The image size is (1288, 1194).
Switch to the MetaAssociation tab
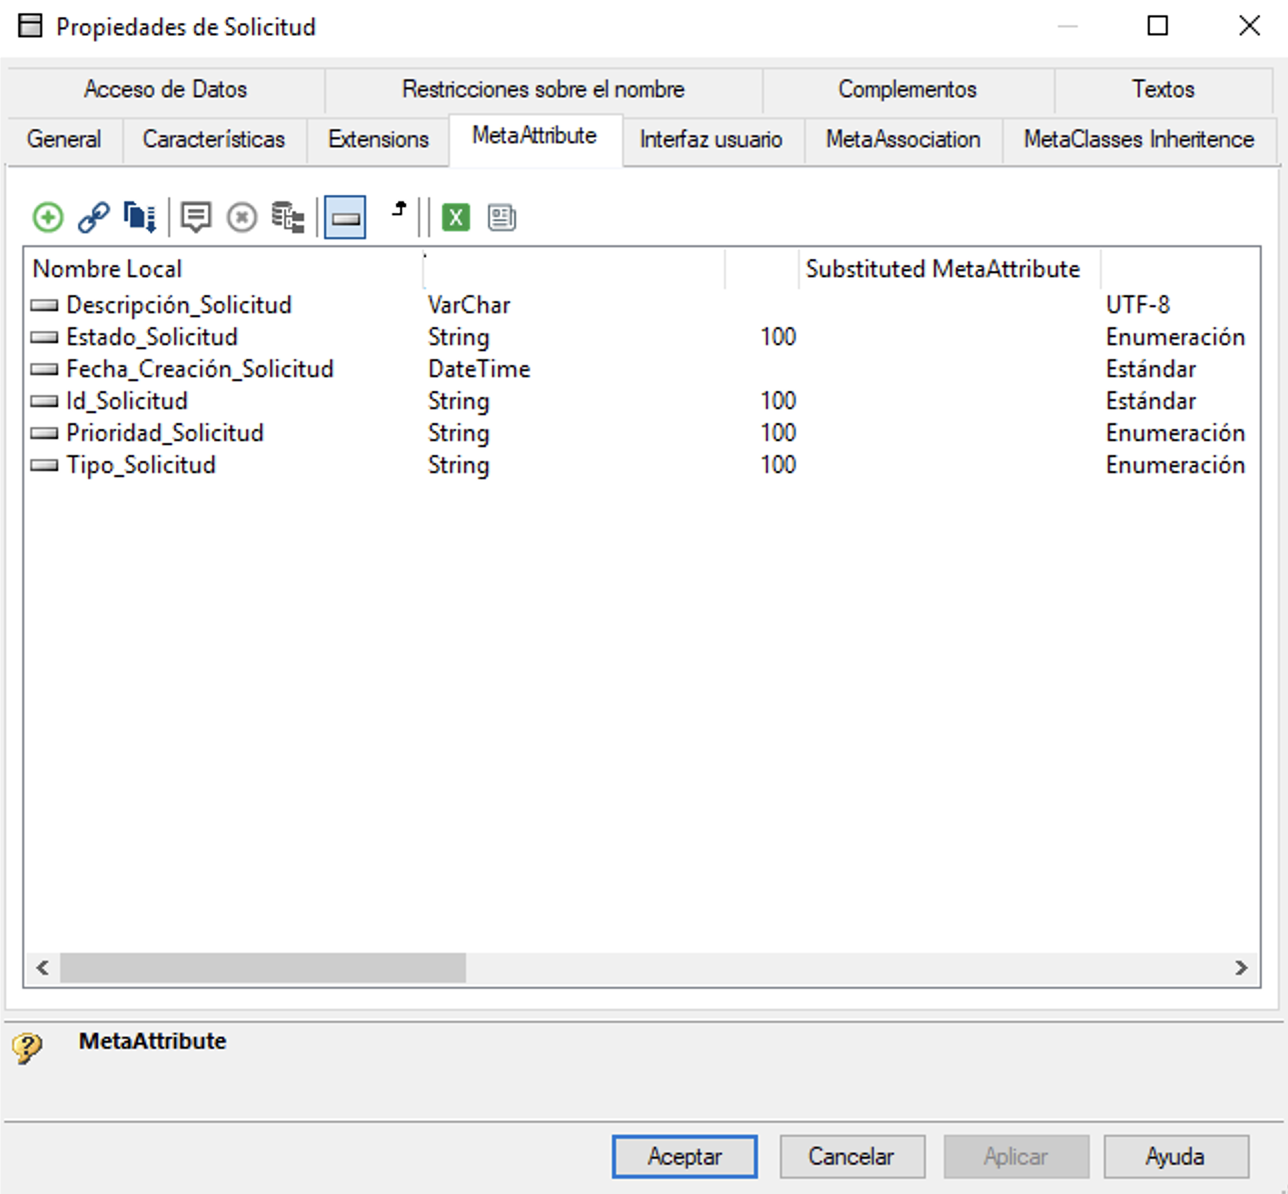(903, 139)
